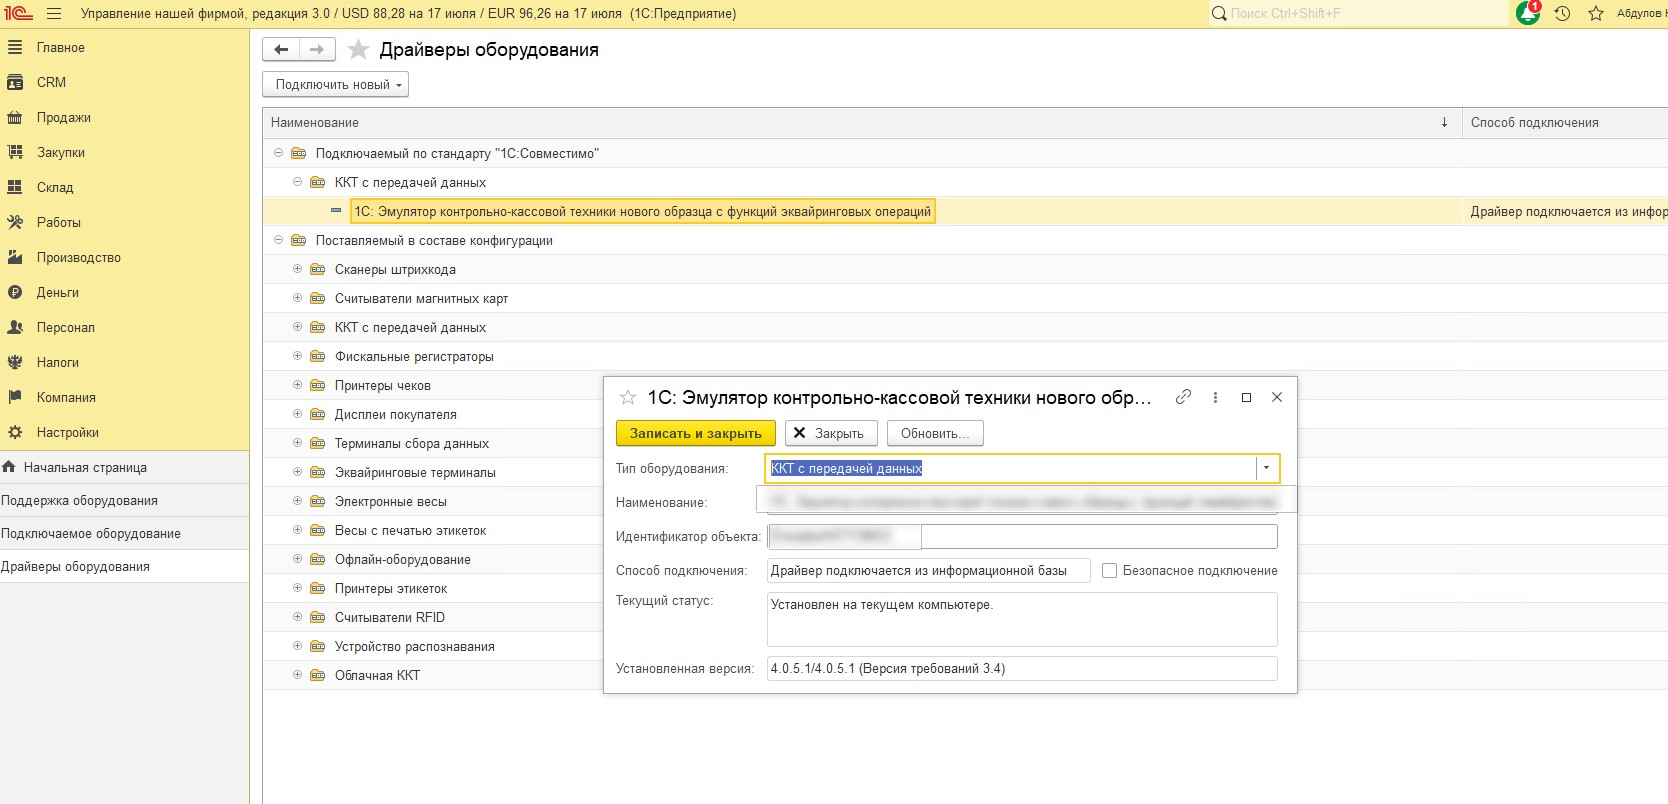
Task: Maximize the driver dialog window
Action: pyautogui.click(x=1246, y=397)
